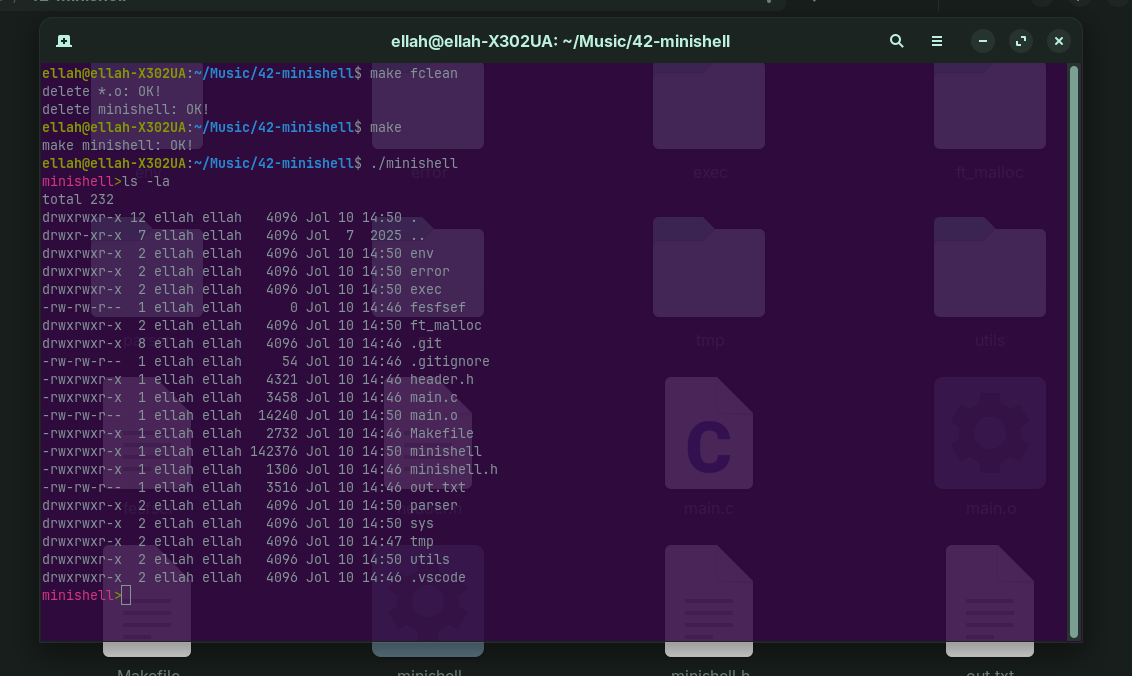
Task: Minimize the terminal window
Action: [983, 41]
